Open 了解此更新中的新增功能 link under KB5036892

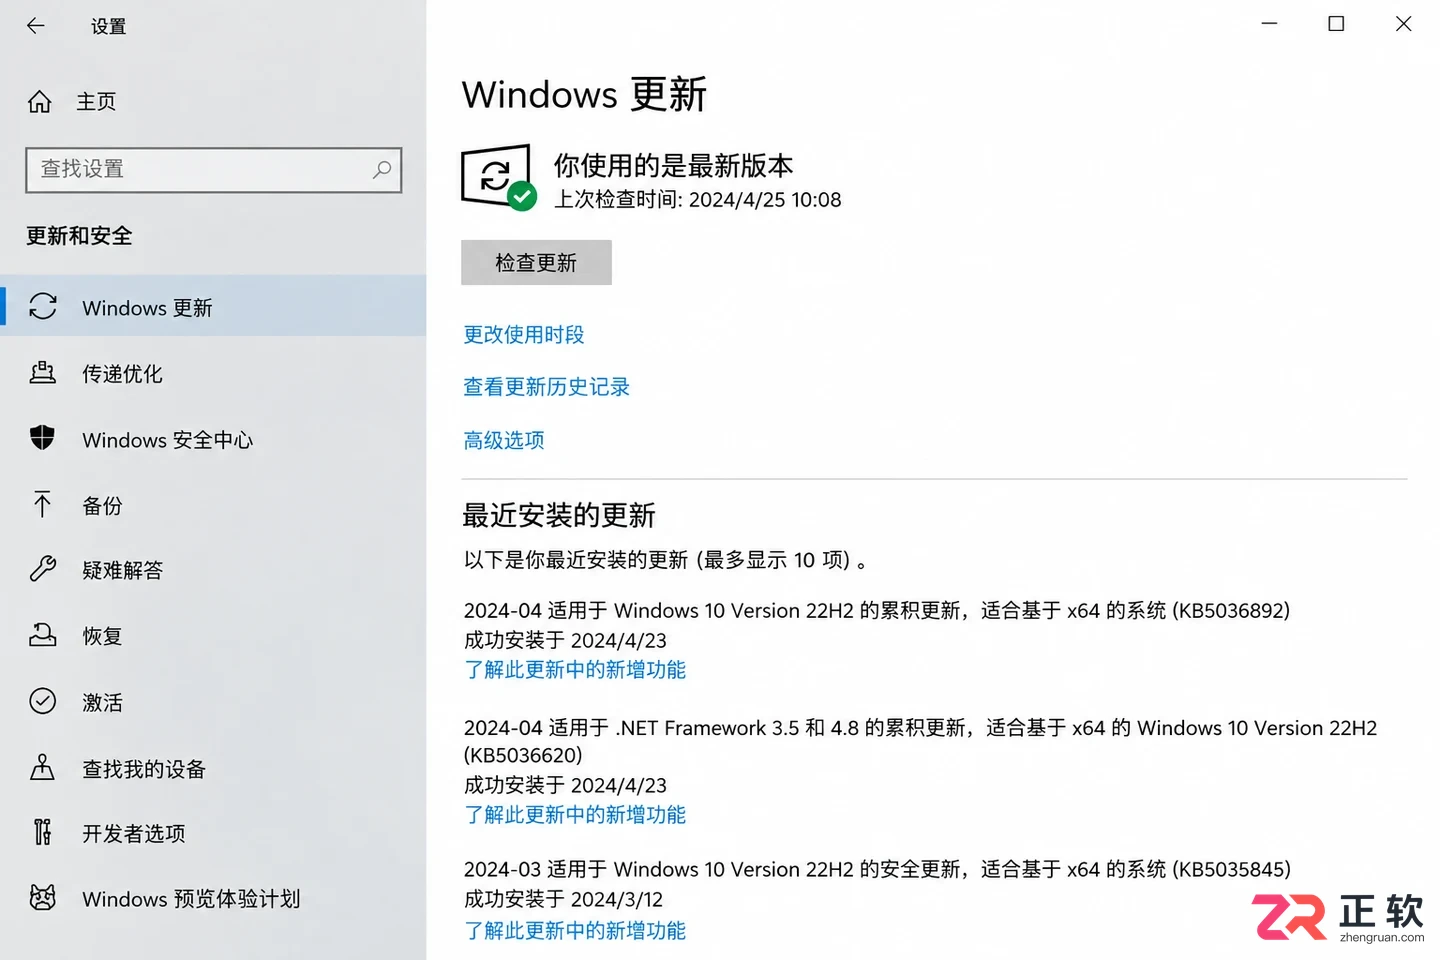[x=575, y=670]
